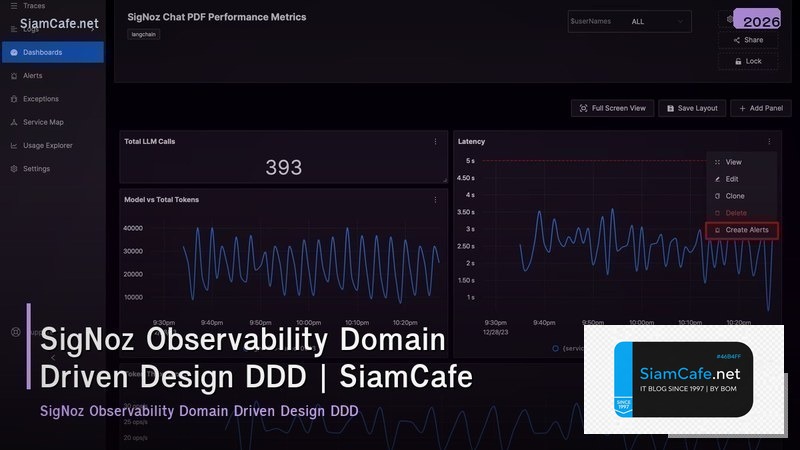This screenshot has width=800, height=450.
Task: Click the Latency panel title
Action: pyautogui.click(x=471, y=141)
